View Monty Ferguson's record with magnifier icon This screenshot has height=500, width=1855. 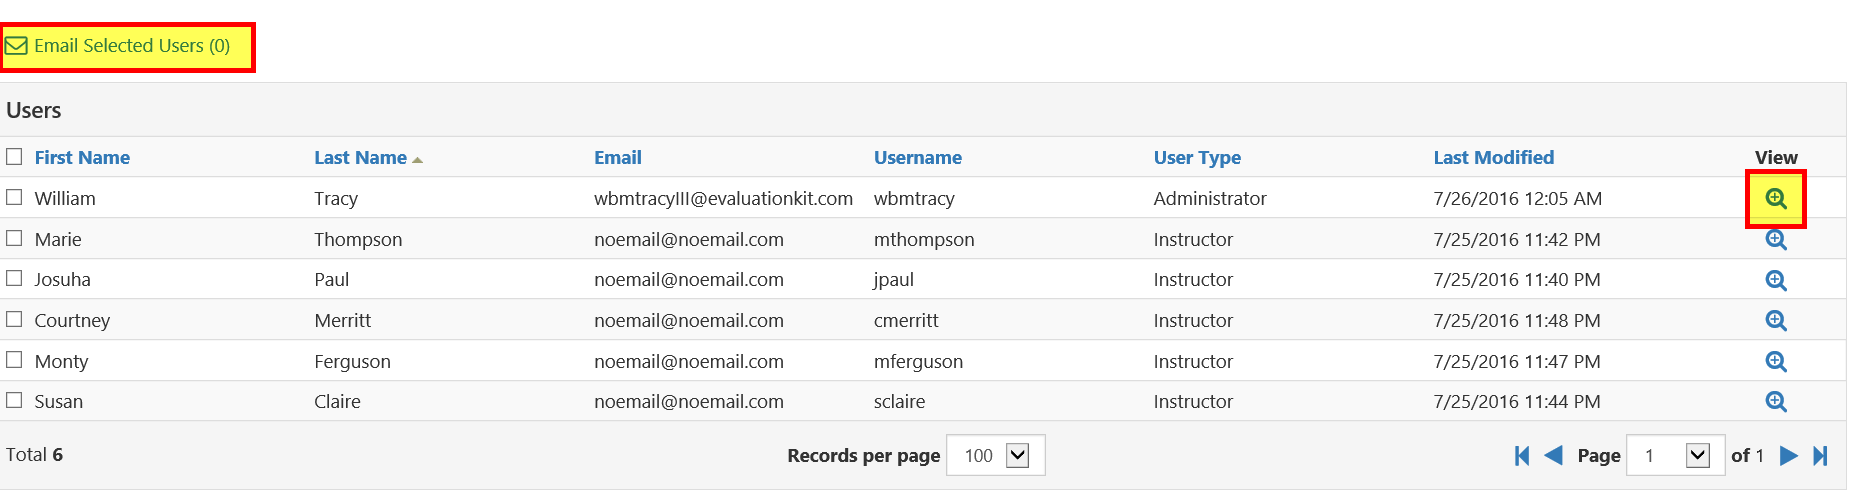tap(1775, 361)
